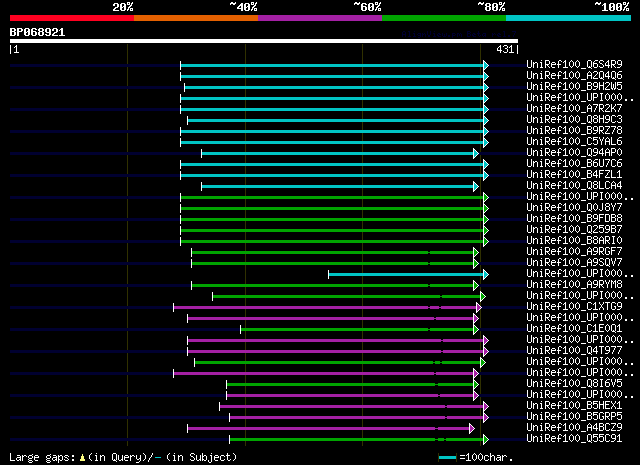640x465 pixels.
Task: Click the arrowhead ending the Q8LCA4 alignment
Action: click(476, 187)
